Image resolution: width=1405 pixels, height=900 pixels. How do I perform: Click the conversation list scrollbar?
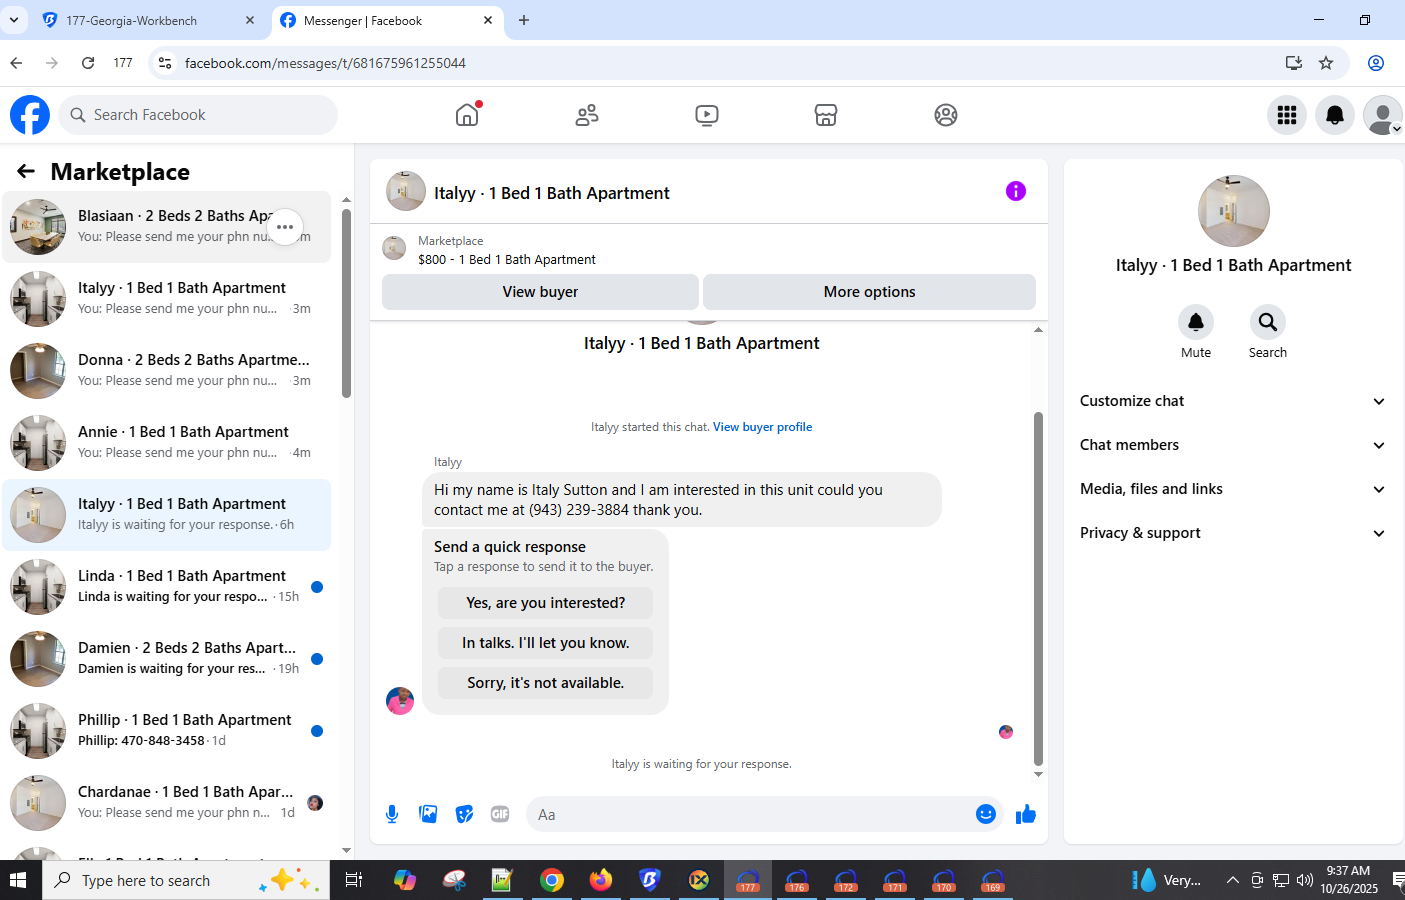(346, 303)
